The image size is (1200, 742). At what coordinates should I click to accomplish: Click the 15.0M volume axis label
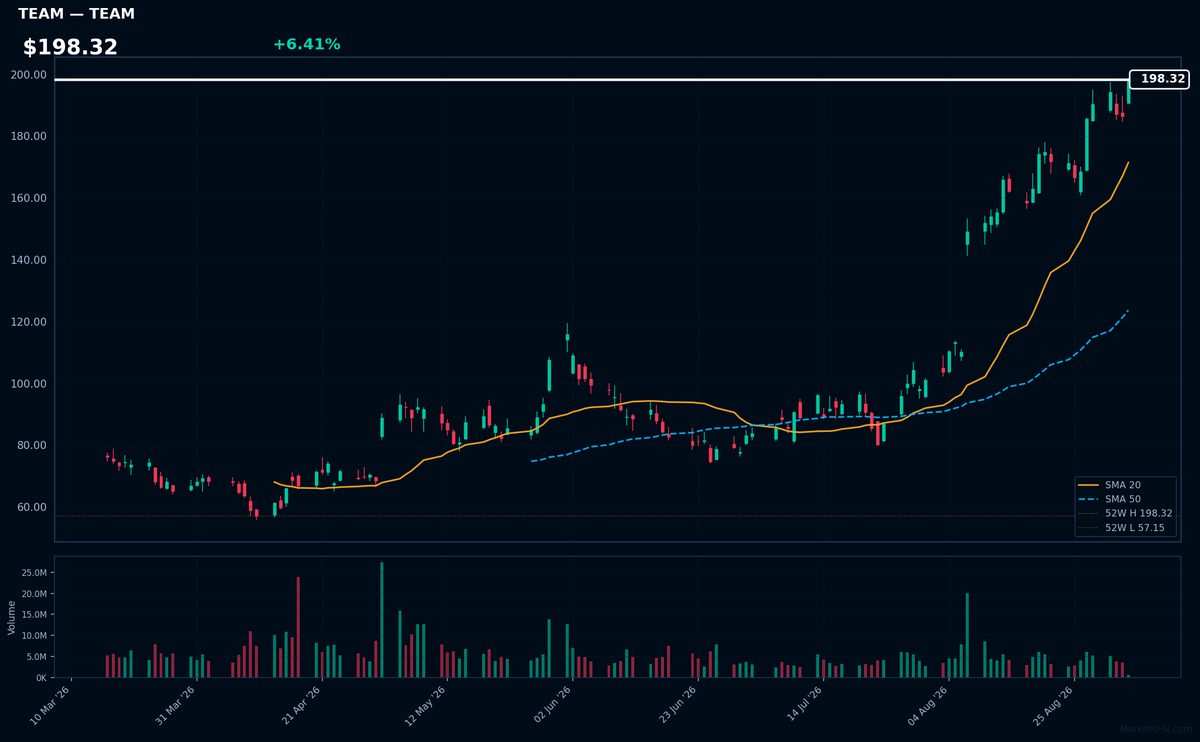pos(32,615)
